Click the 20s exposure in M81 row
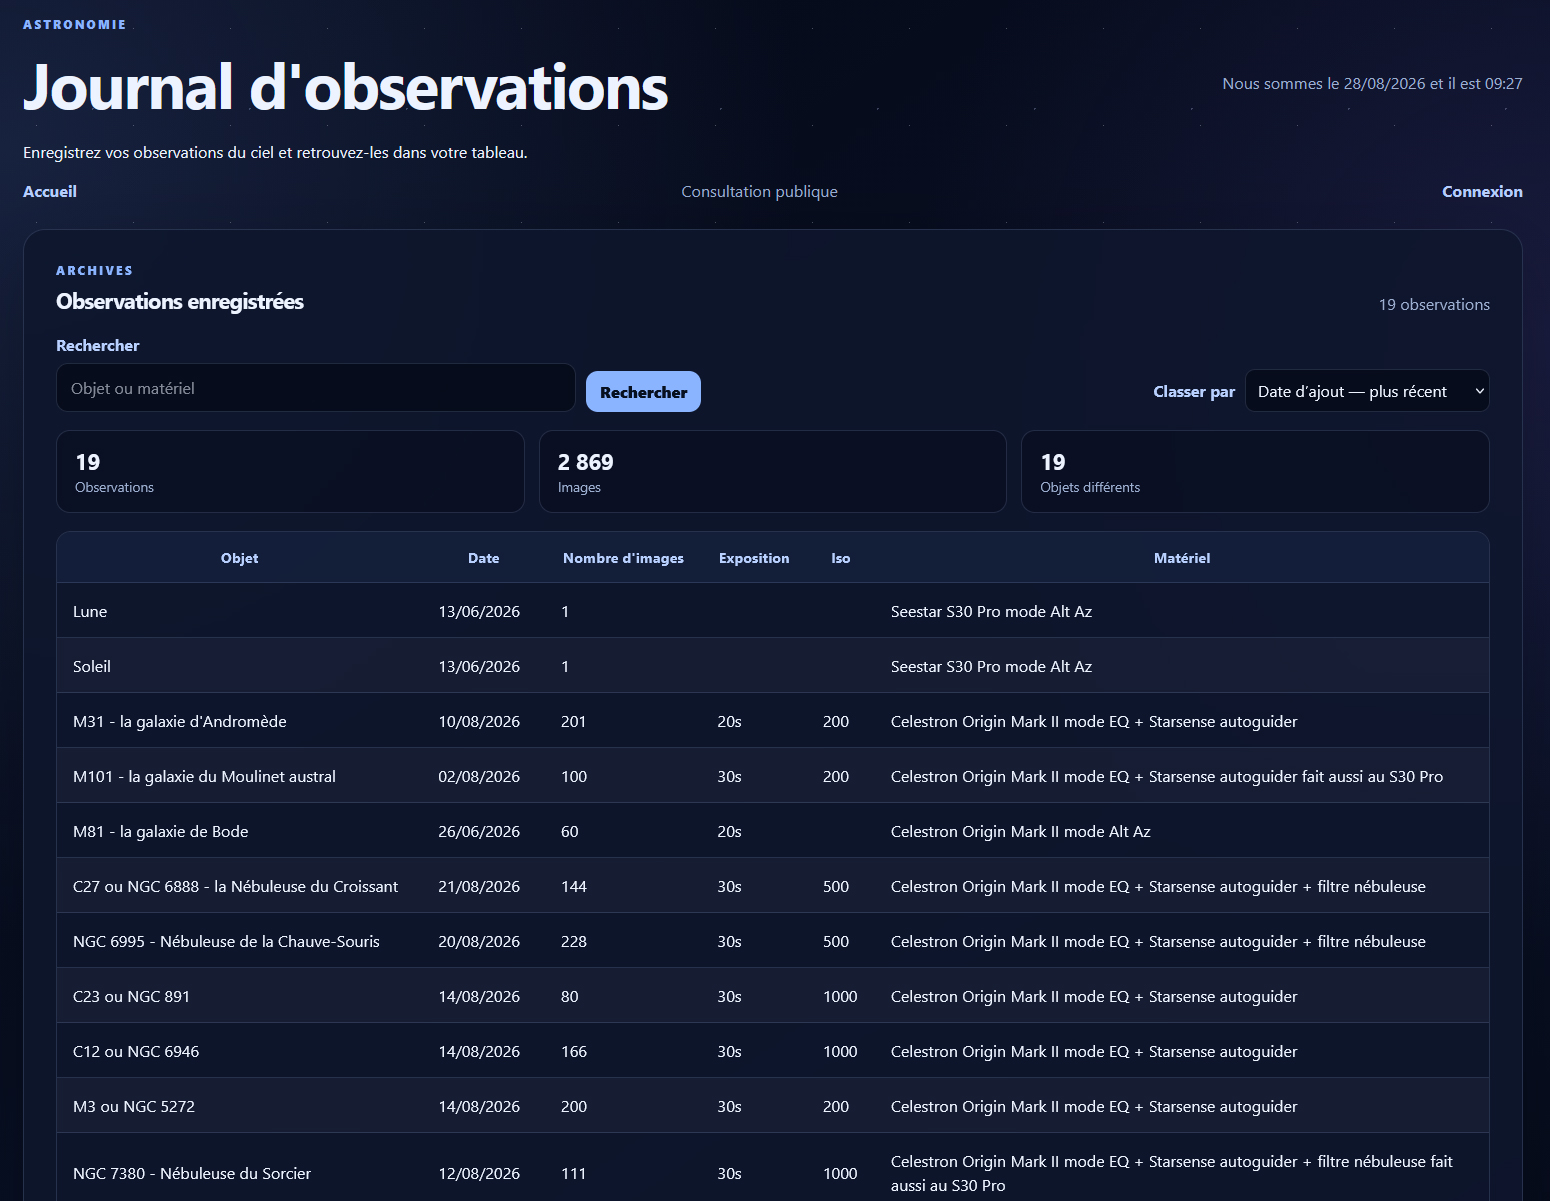The image size is (1550, 1201). [x=729, y=831]
